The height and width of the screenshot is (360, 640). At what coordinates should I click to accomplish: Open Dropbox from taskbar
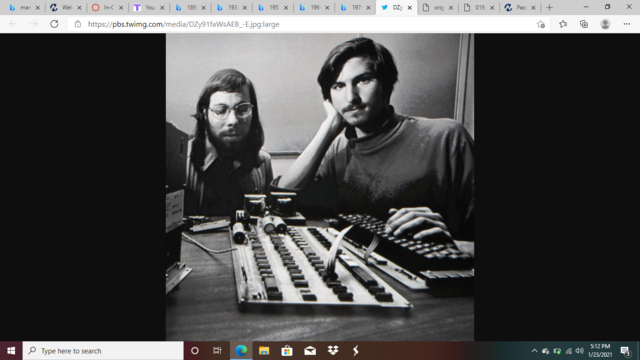[x=333, y=351]
